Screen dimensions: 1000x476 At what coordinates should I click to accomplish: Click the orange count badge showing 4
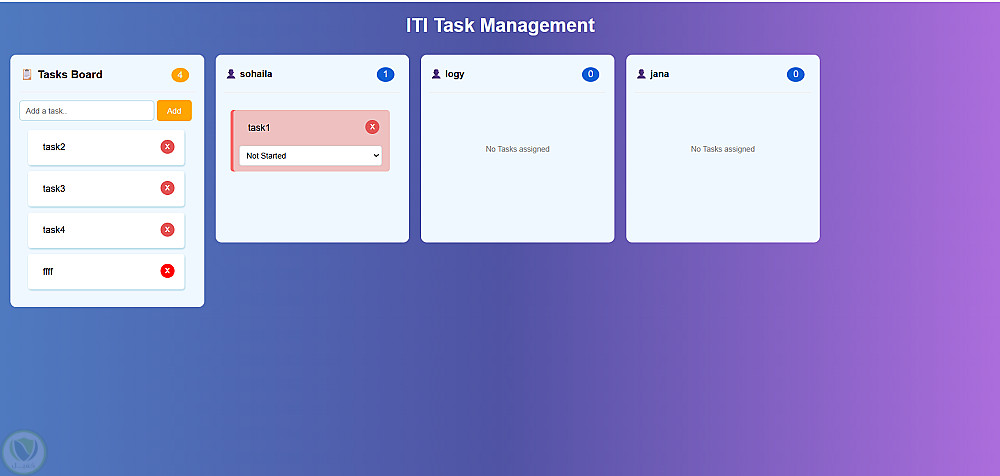coord(180,75)
